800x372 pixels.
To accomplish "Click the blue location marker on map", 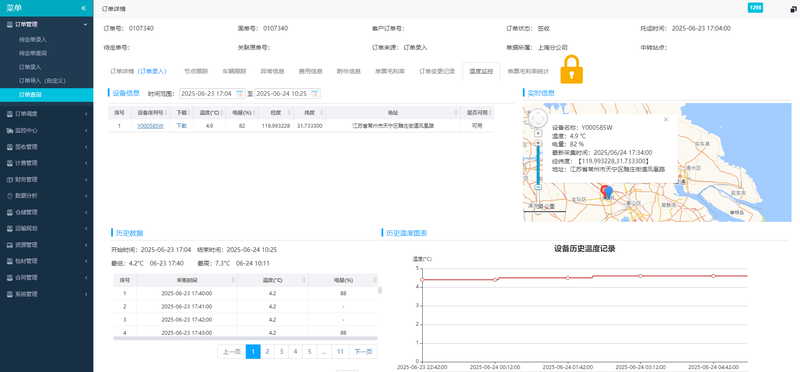I will [608, 192].
